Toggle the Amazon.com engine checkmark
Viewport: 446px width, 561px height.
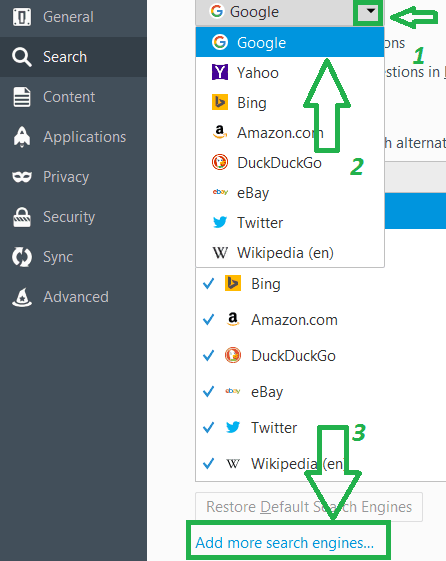(209, 319)
